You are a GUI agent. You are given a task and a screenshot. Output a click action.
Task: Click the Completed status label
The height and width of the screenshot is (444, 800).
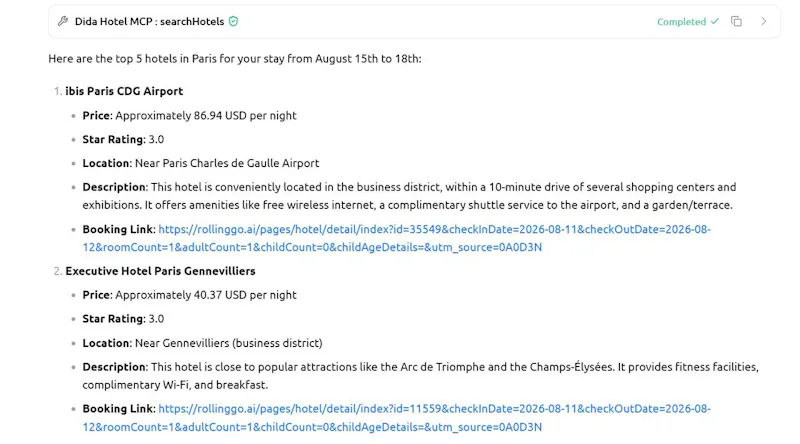[681, 22]
